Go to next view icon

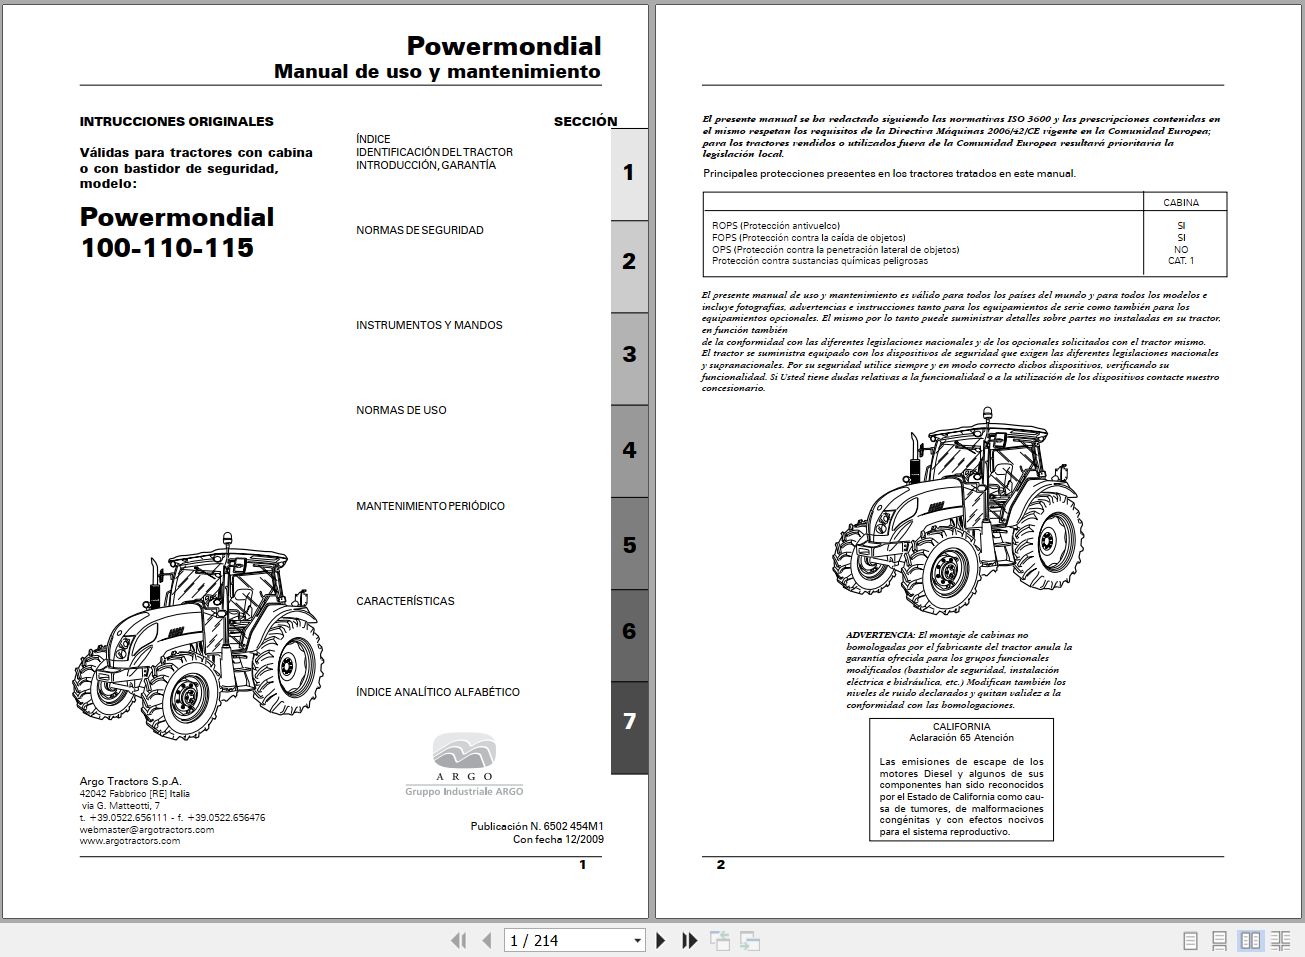coord(750,940)
